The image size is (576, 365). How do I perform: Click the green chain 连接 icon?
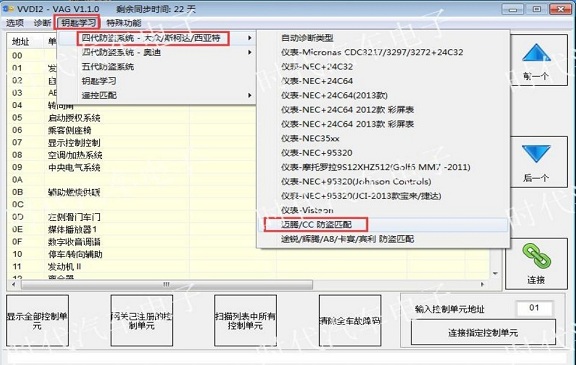536,256
